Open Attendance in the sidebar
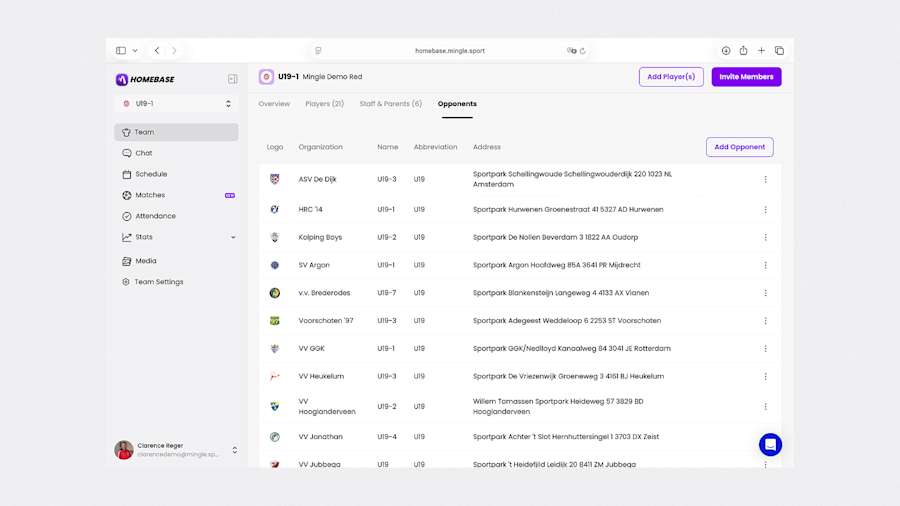 pyautogui.click(x=176, y=216)
